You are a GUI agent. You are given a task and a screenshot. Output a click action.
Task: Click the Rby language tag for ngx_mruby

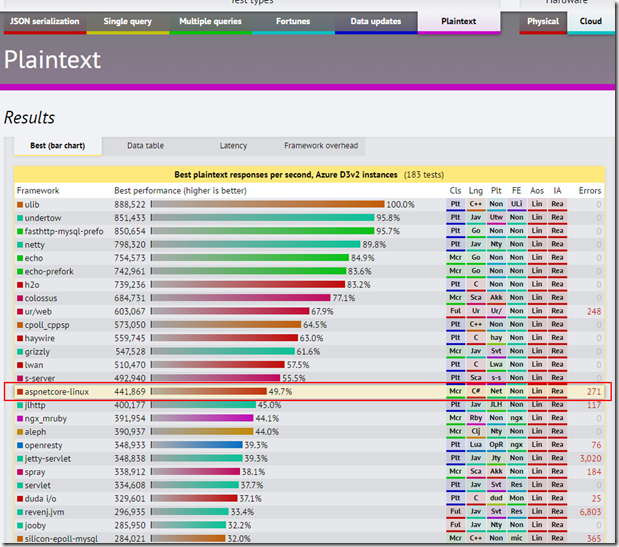pyautogui.click(x=476, y=418)
